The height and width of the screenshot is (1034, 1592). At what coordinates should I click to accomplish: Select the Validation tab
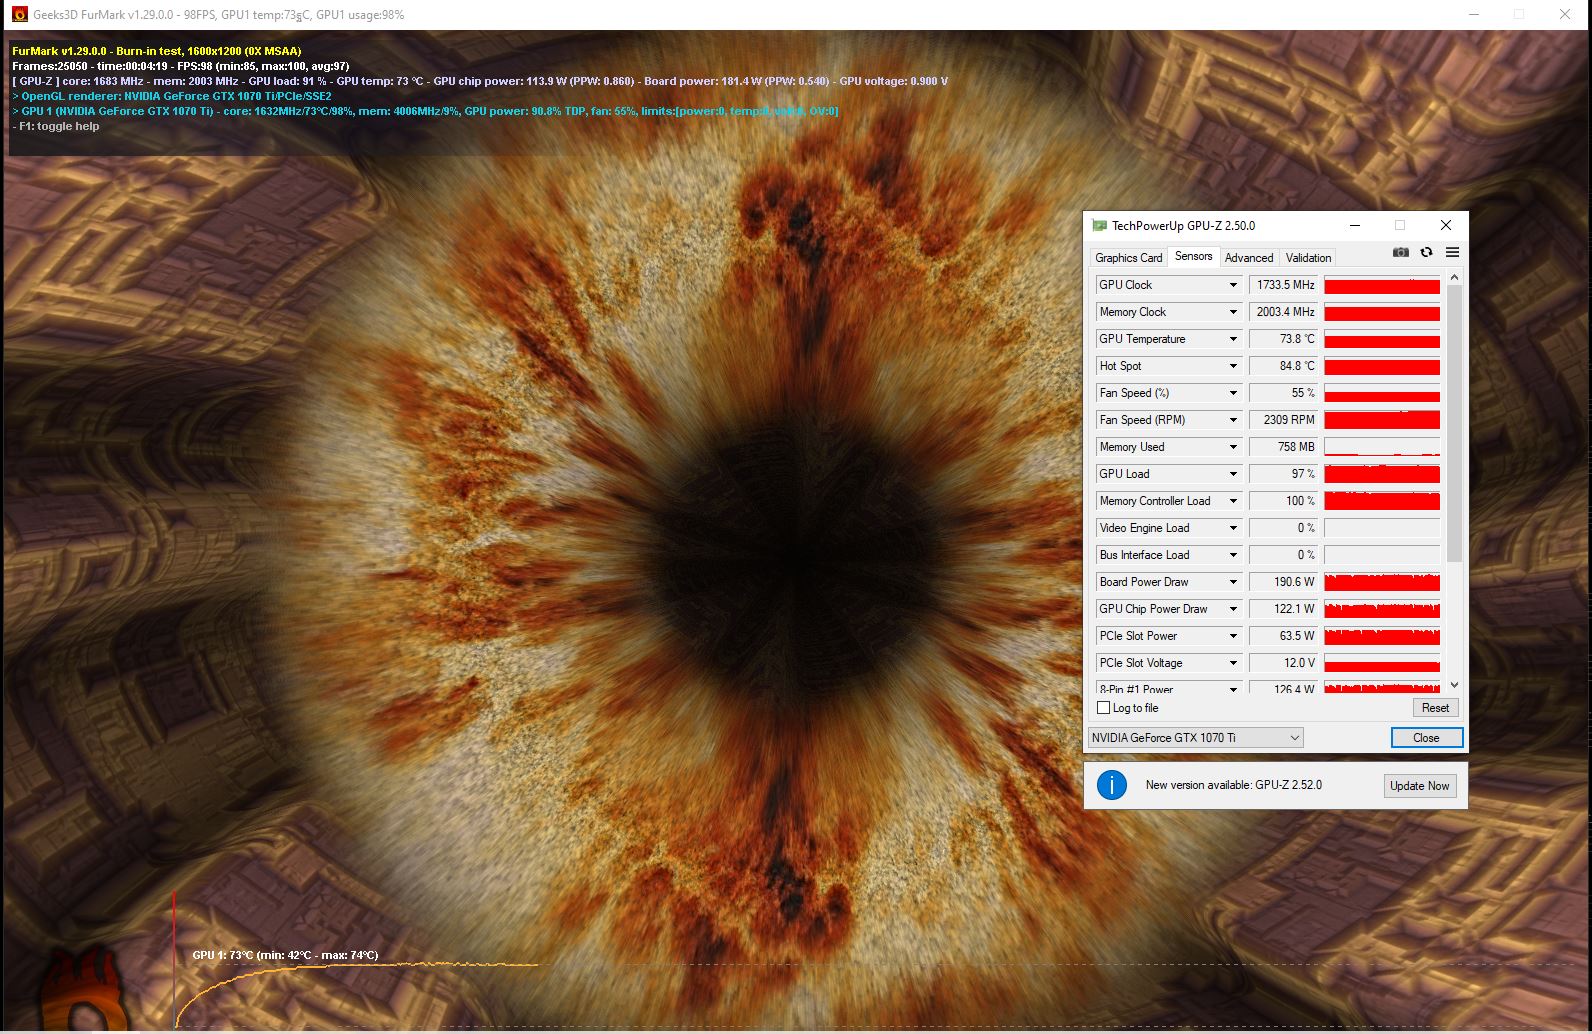click(x=1308, y=258)
